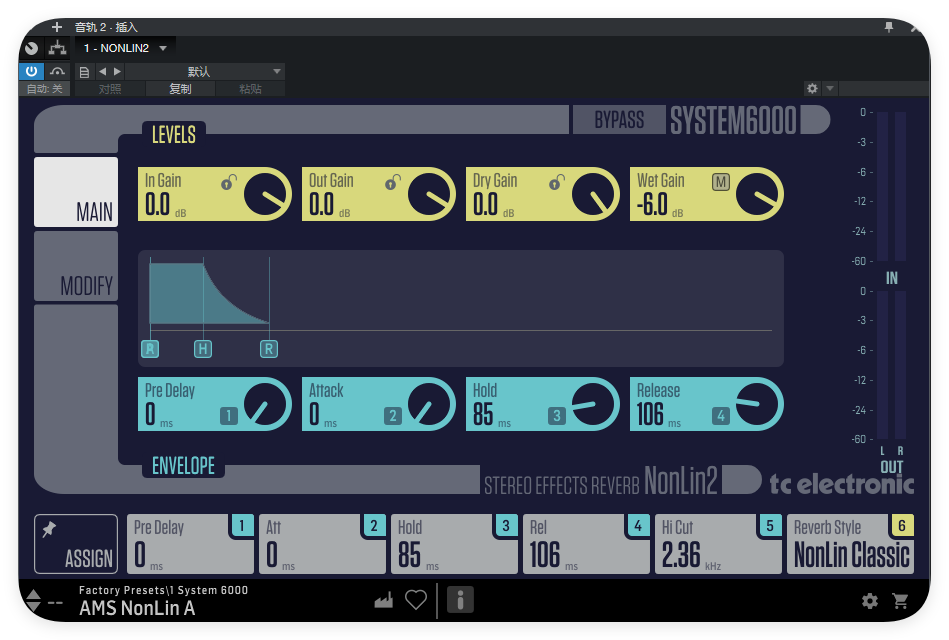Click the Pre Delay knob
The image size is (949, 640).
coord(266,404)
